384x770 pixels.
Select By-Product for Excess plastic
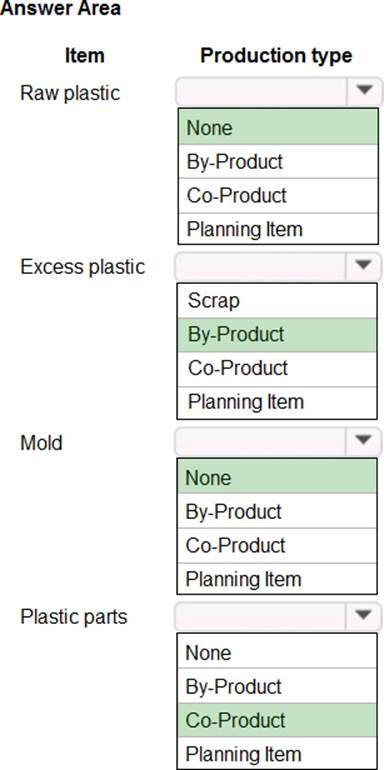coord(278,334)
